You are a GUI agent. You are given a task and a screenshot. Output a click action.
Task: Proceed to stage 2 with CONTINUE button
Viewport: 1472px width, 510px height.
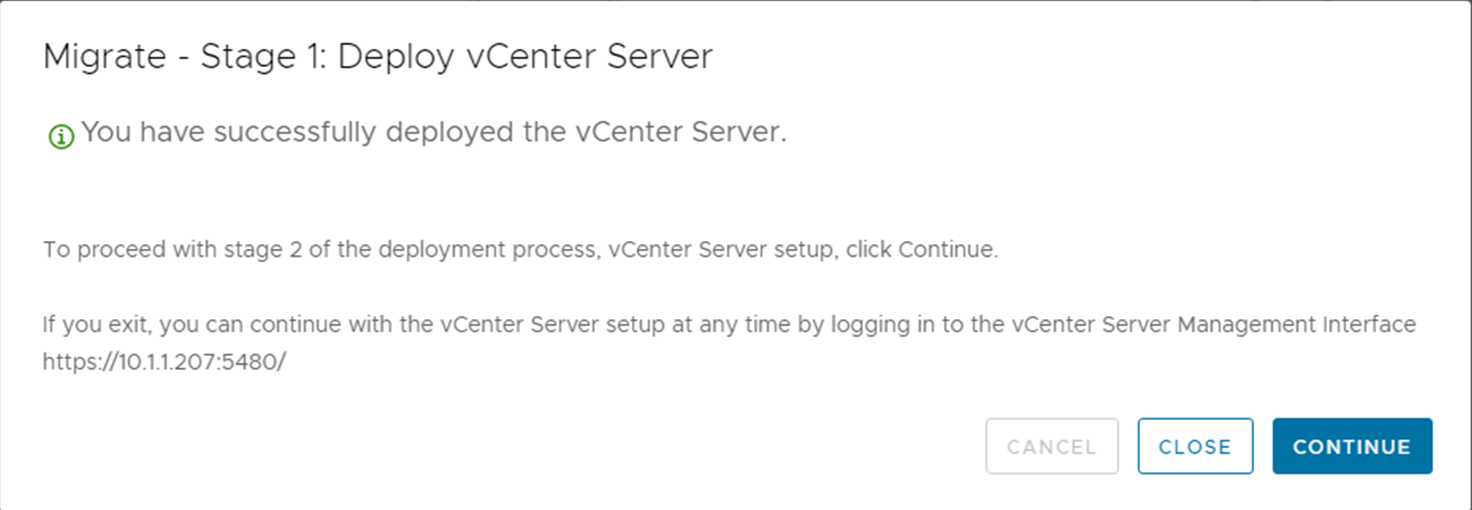pyautogui.click(x=1352, y=446)
